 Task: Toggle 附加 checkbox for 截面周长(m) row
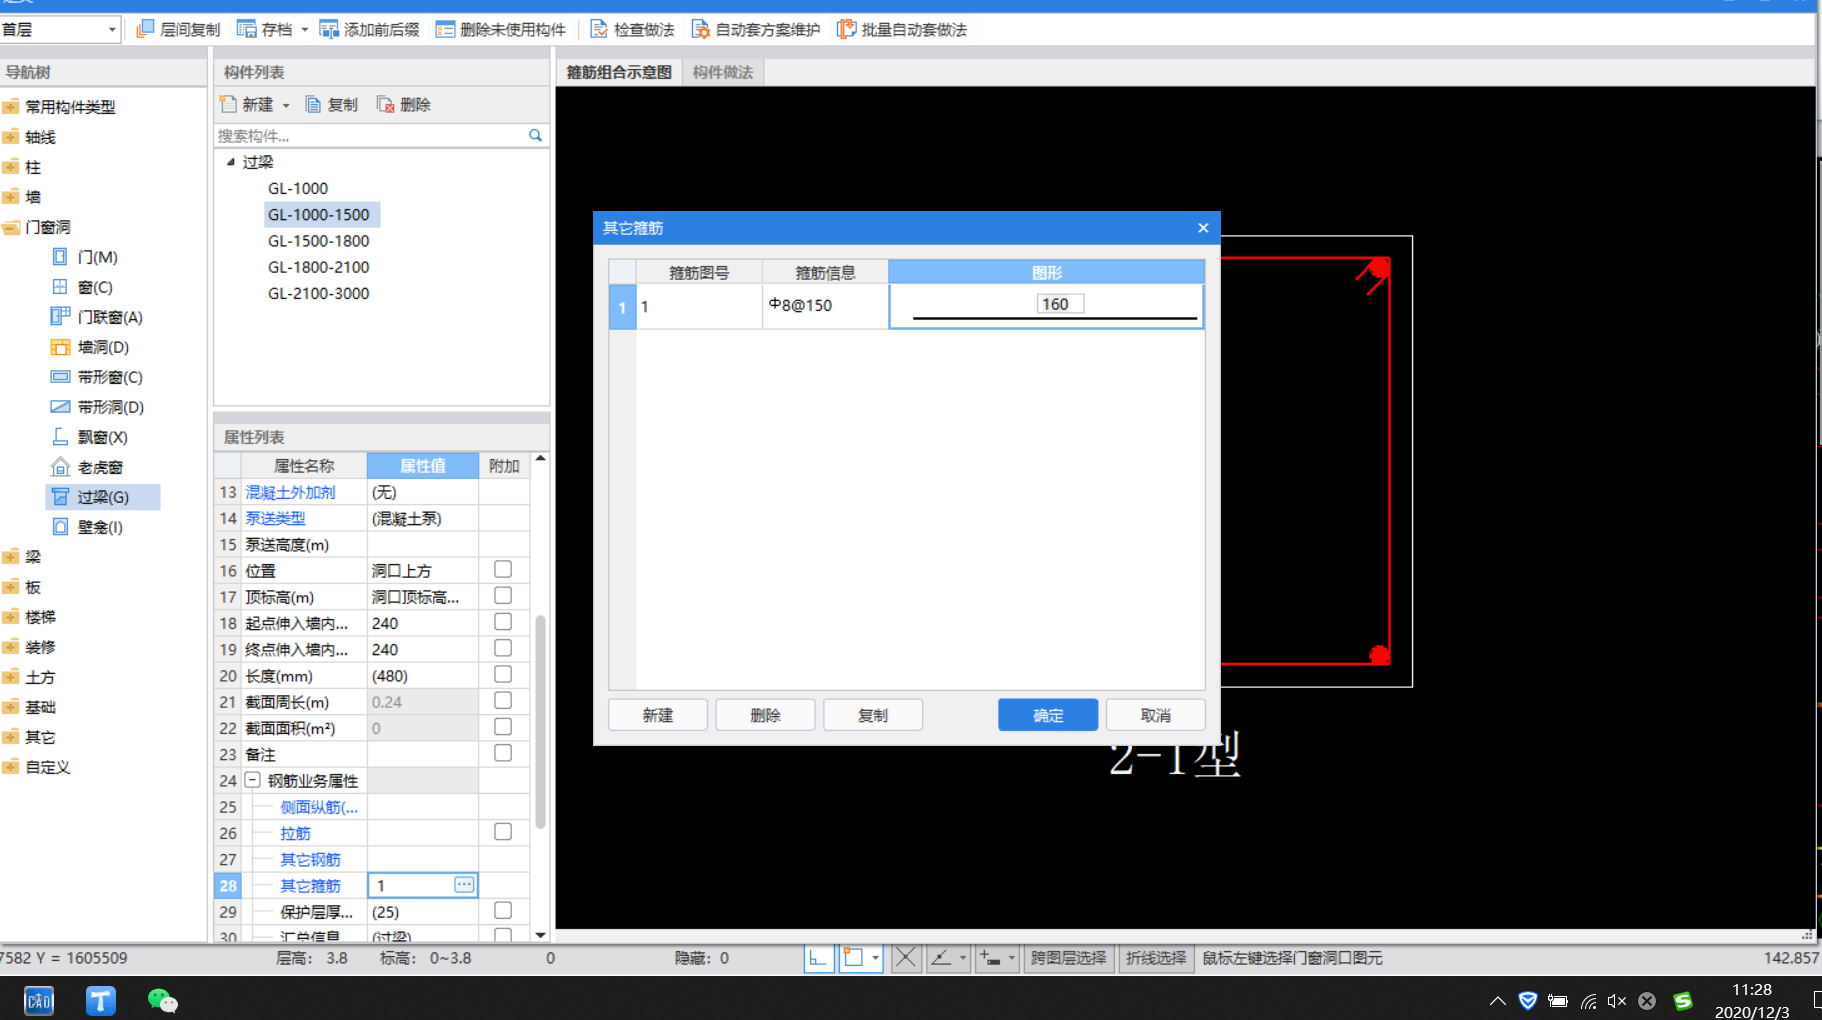[503, 701]
